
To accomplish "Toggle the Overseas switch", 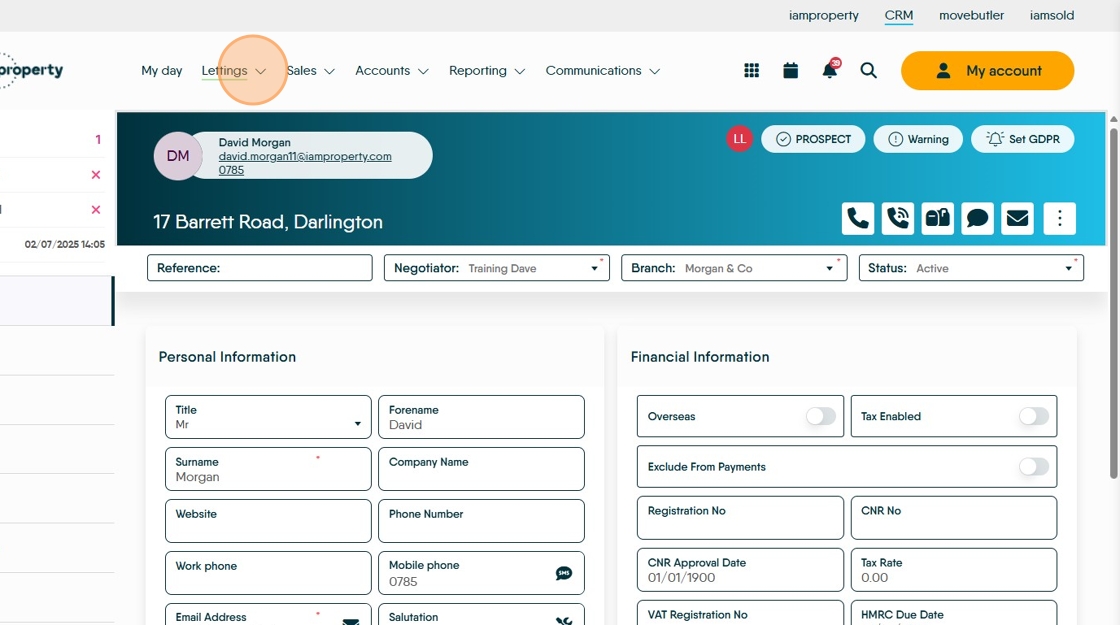I will pos(821,416).
